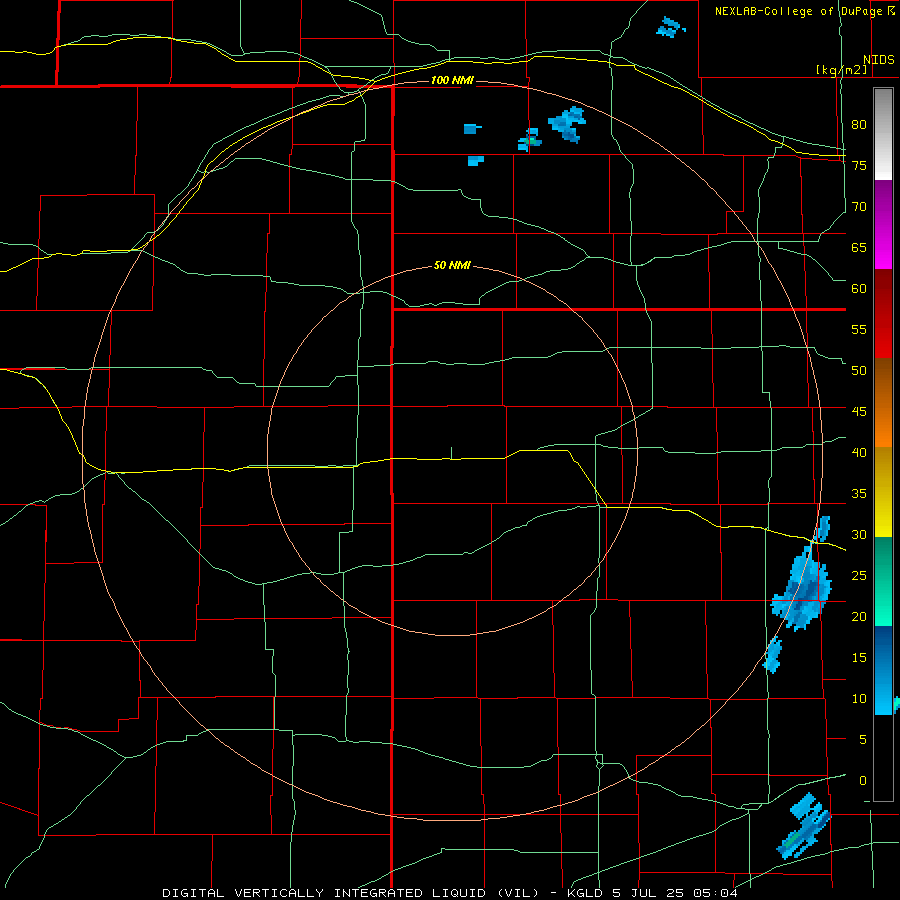Click the 0 value on the legend
This screenshot has height=900, width=900.
click(x=863, y=781)
